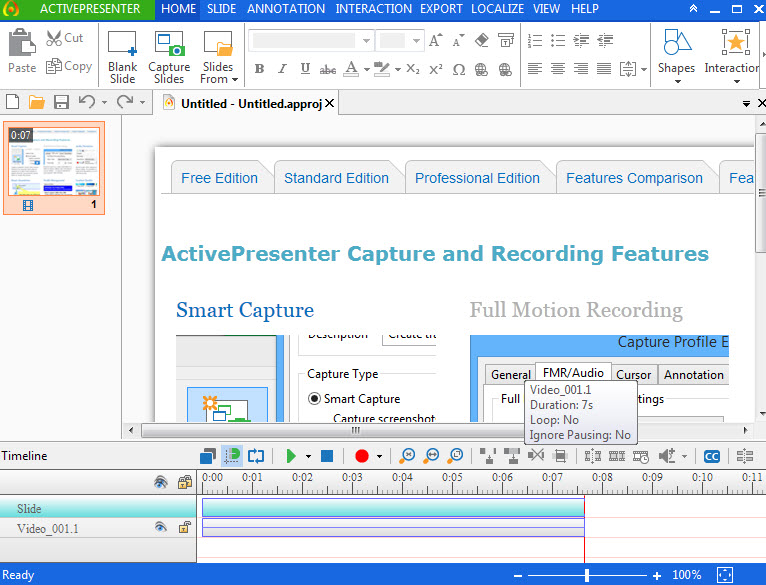Toggle closed captions CC button
766x585 pixels.
point(712,456)
